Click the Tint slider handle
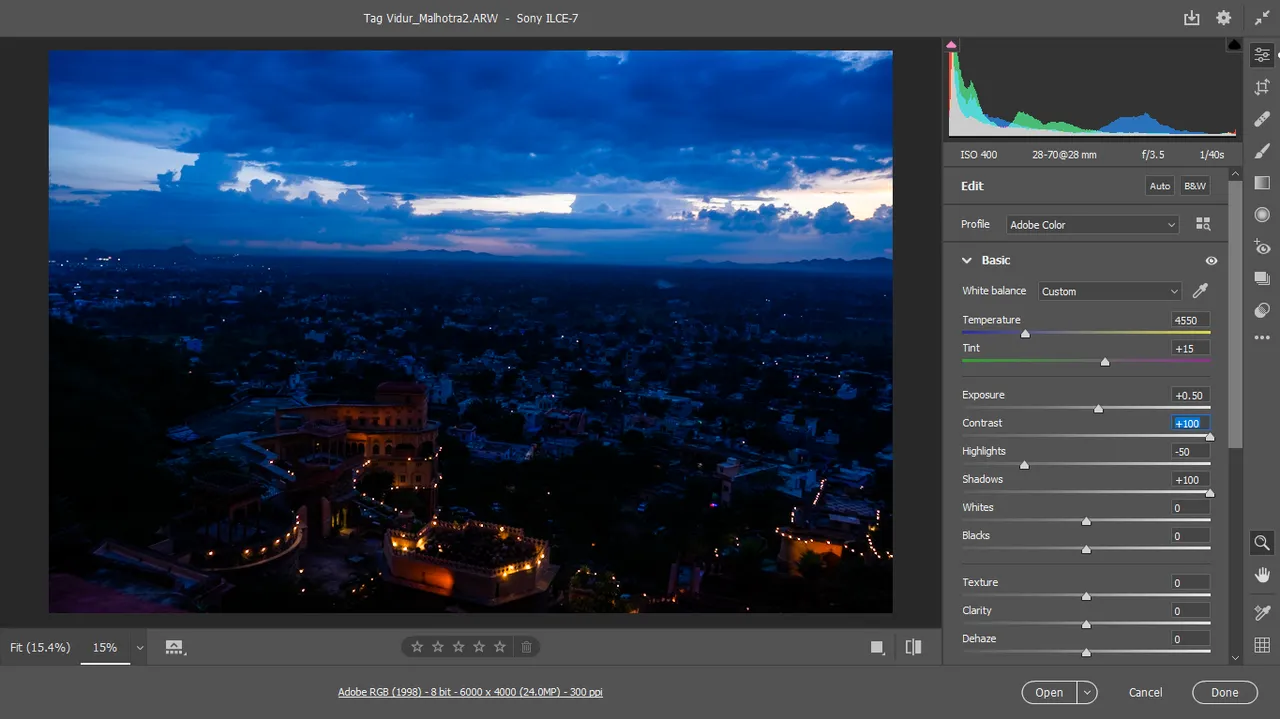This screenshot has height=719, width=1280. 1105,362
